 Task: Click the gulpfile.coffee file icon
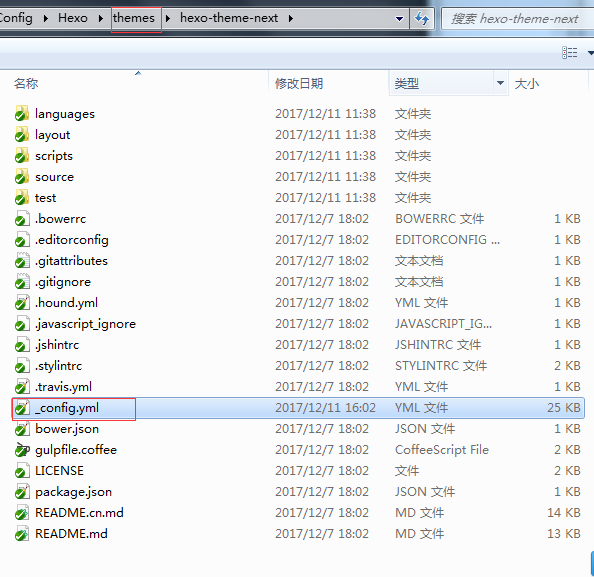(22, 450)
